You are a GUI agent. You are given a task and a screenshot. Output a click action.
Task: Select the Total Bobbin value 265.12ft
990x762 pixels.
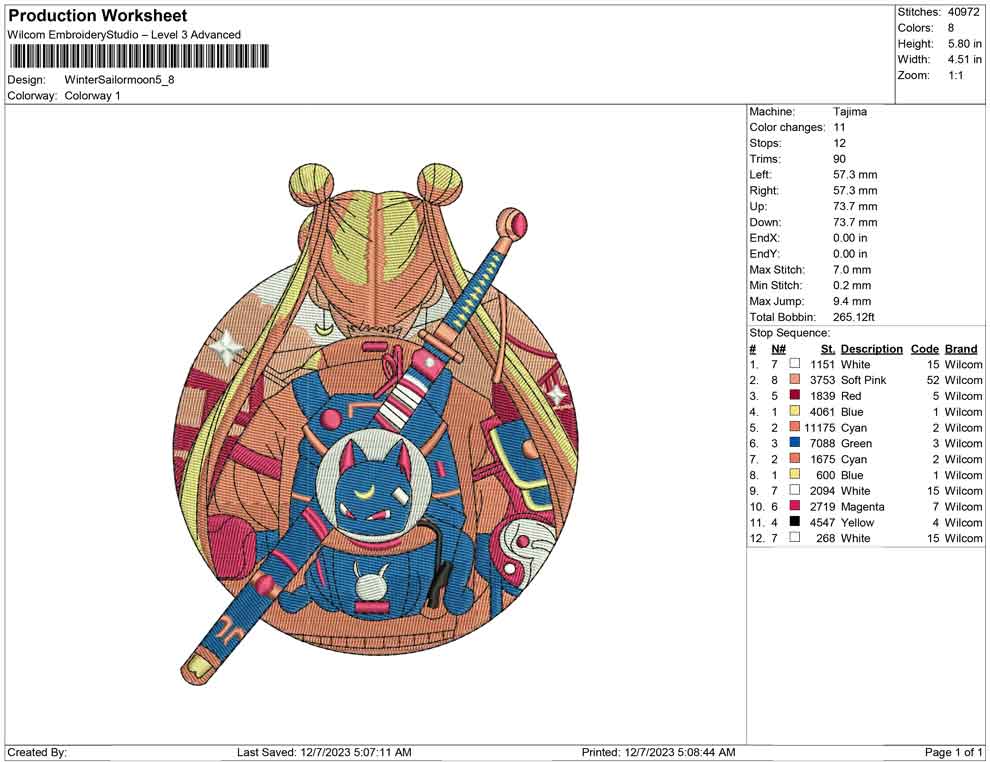point(854,317)
